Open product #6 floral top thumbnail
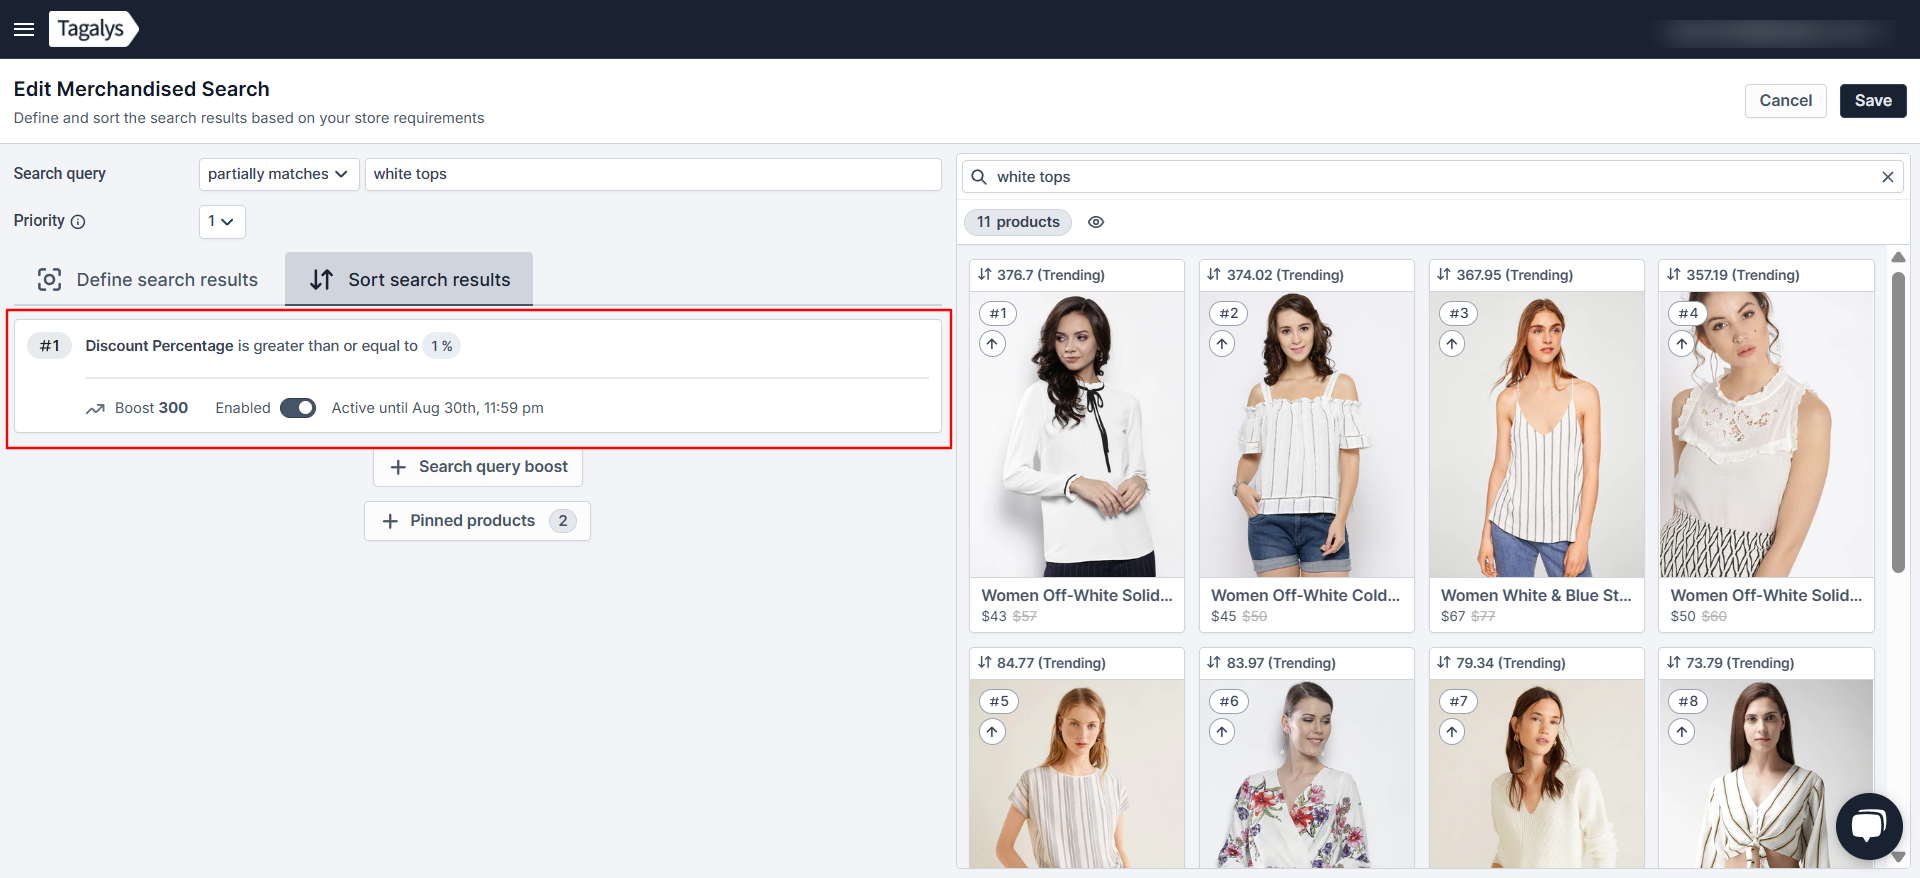Screen dimensions: 1920x878 [x=1307, y=774]
